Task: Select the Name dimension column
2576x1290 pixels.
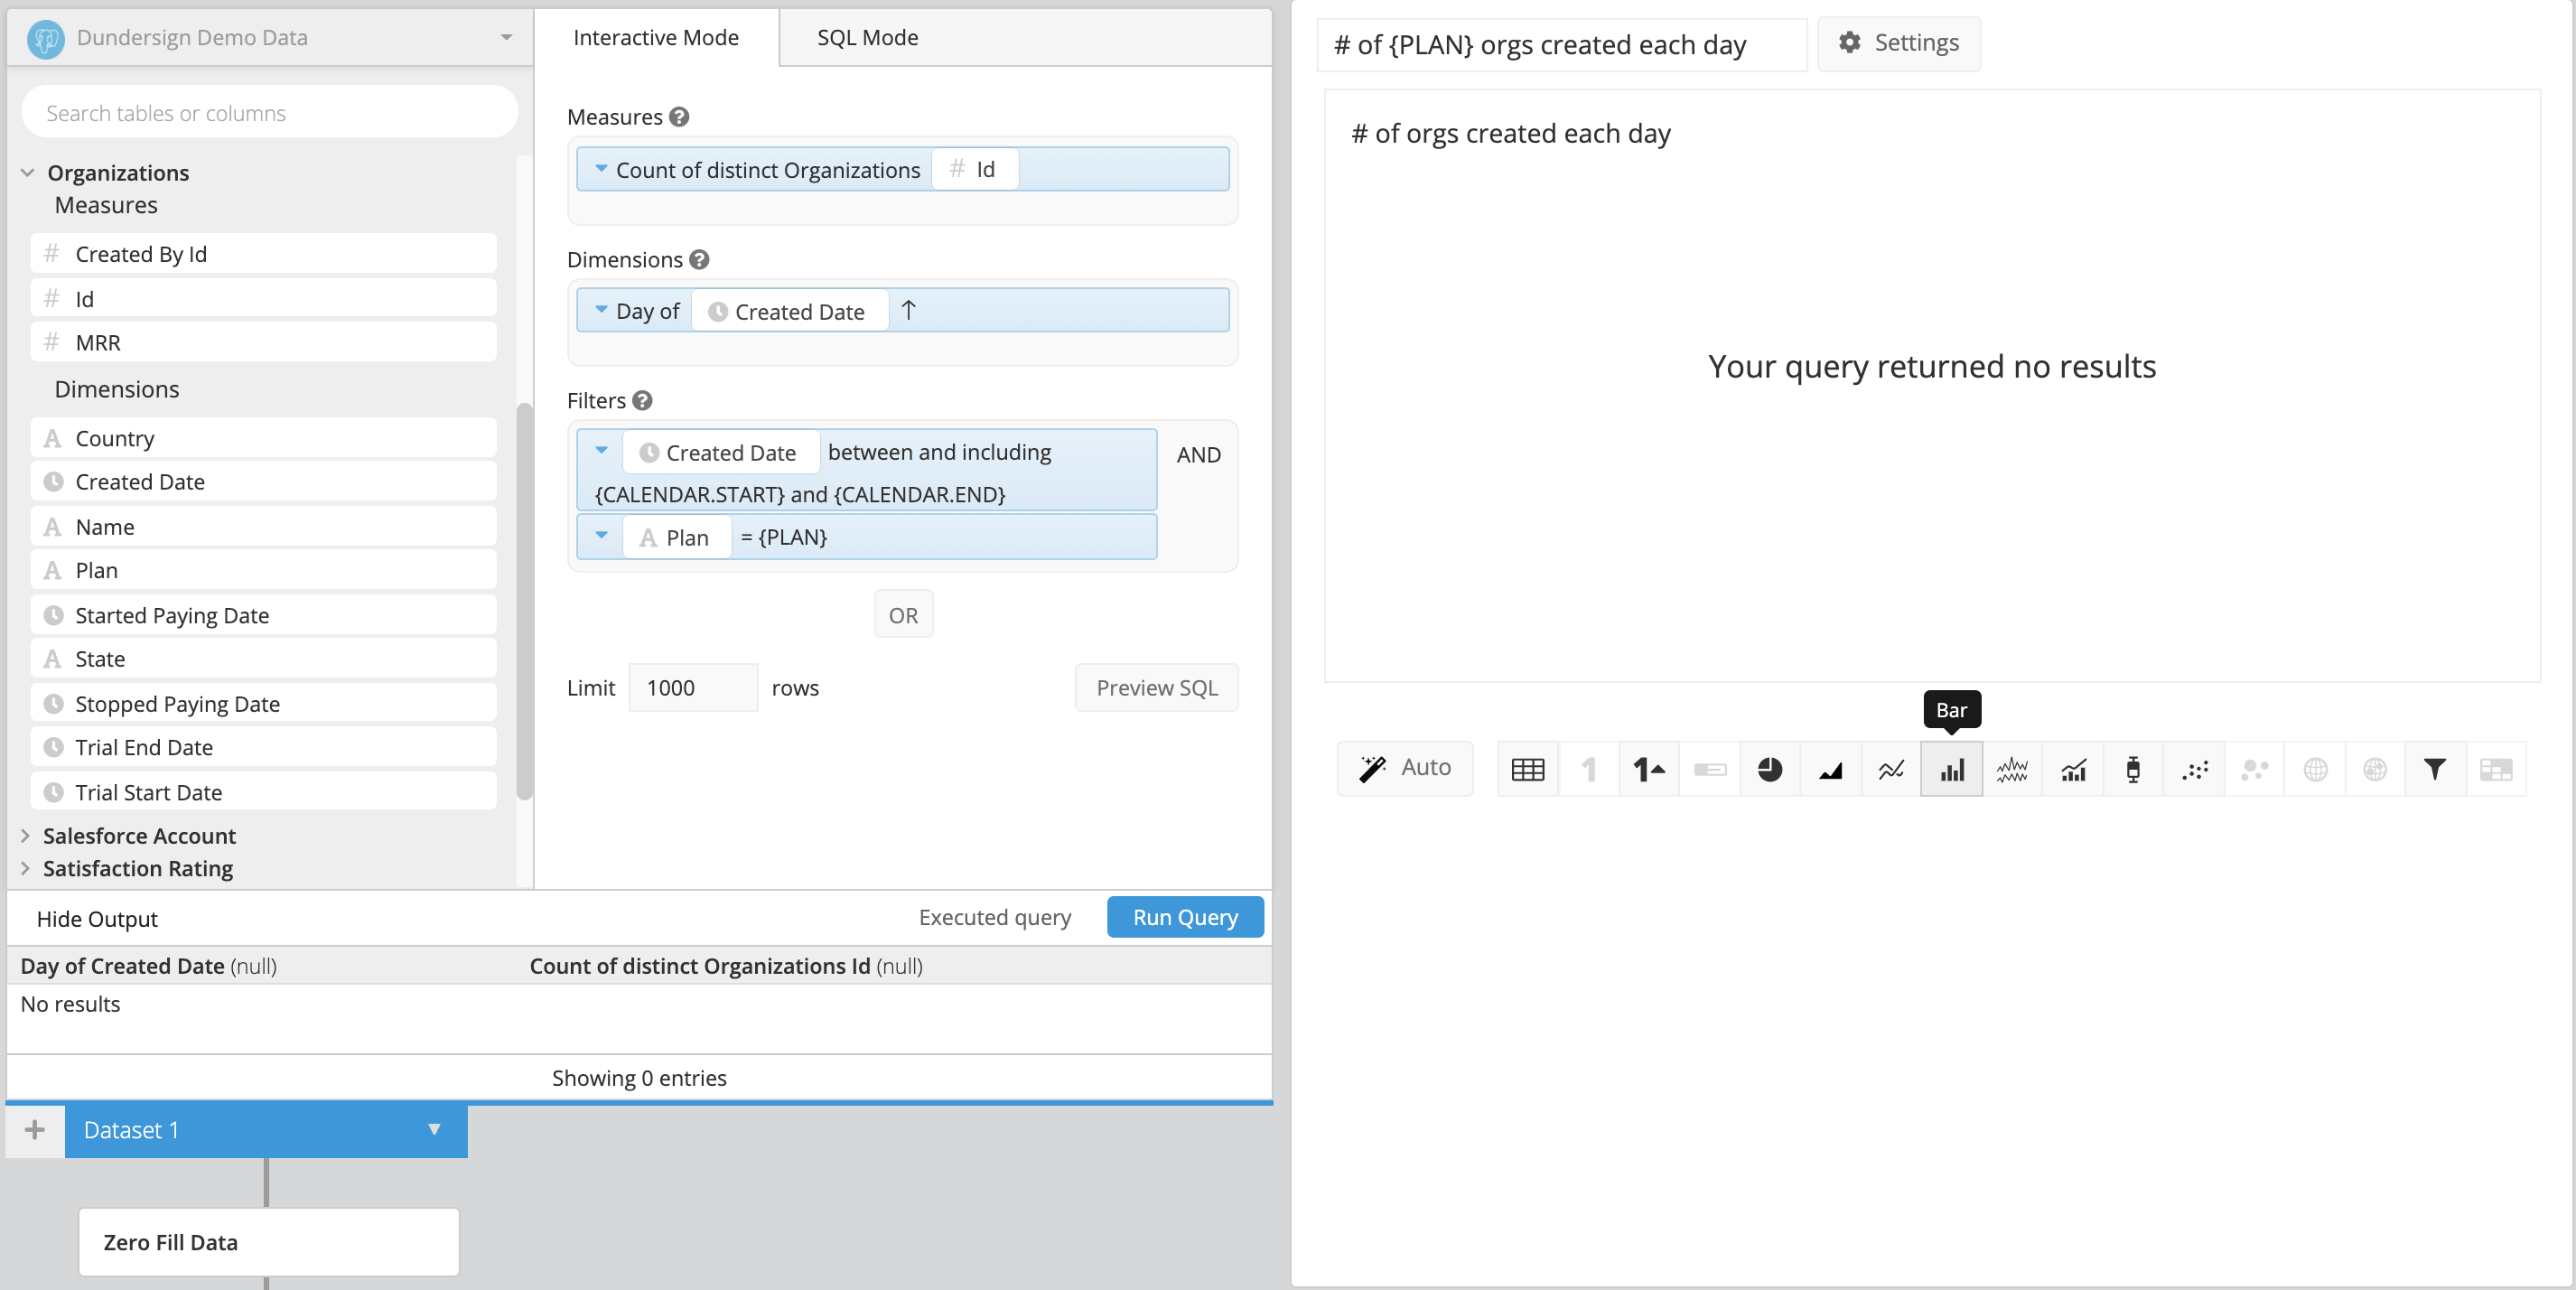Action: pos(264,526)
